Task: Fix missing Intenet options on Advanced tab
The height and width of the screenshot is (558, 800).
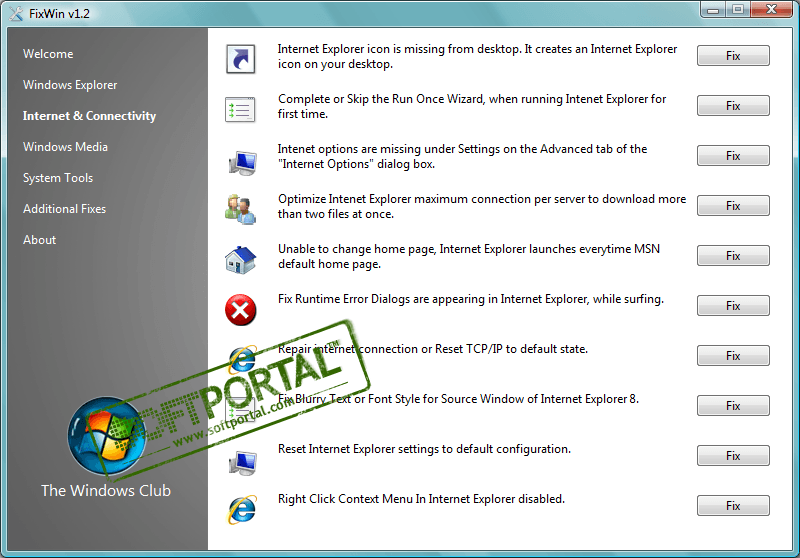Action: (733, 156)
